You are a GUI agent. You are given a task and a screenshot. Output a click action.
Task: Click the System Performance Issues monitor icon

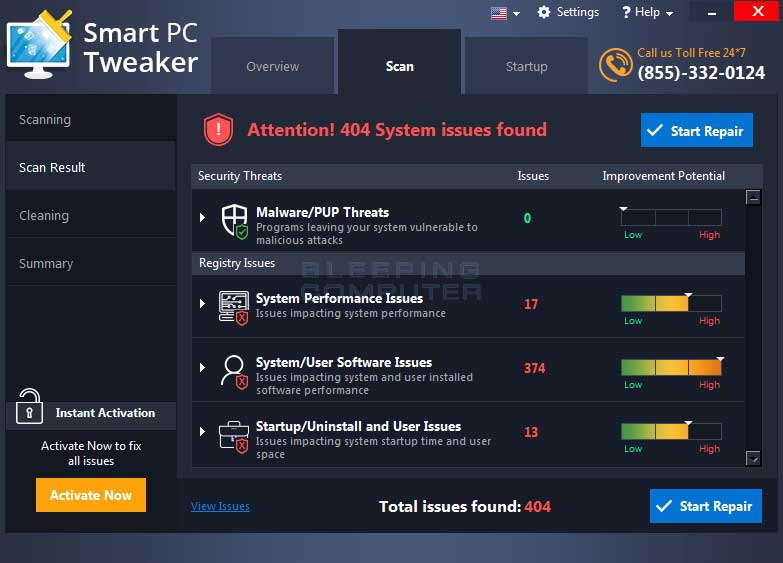(234, 307)
